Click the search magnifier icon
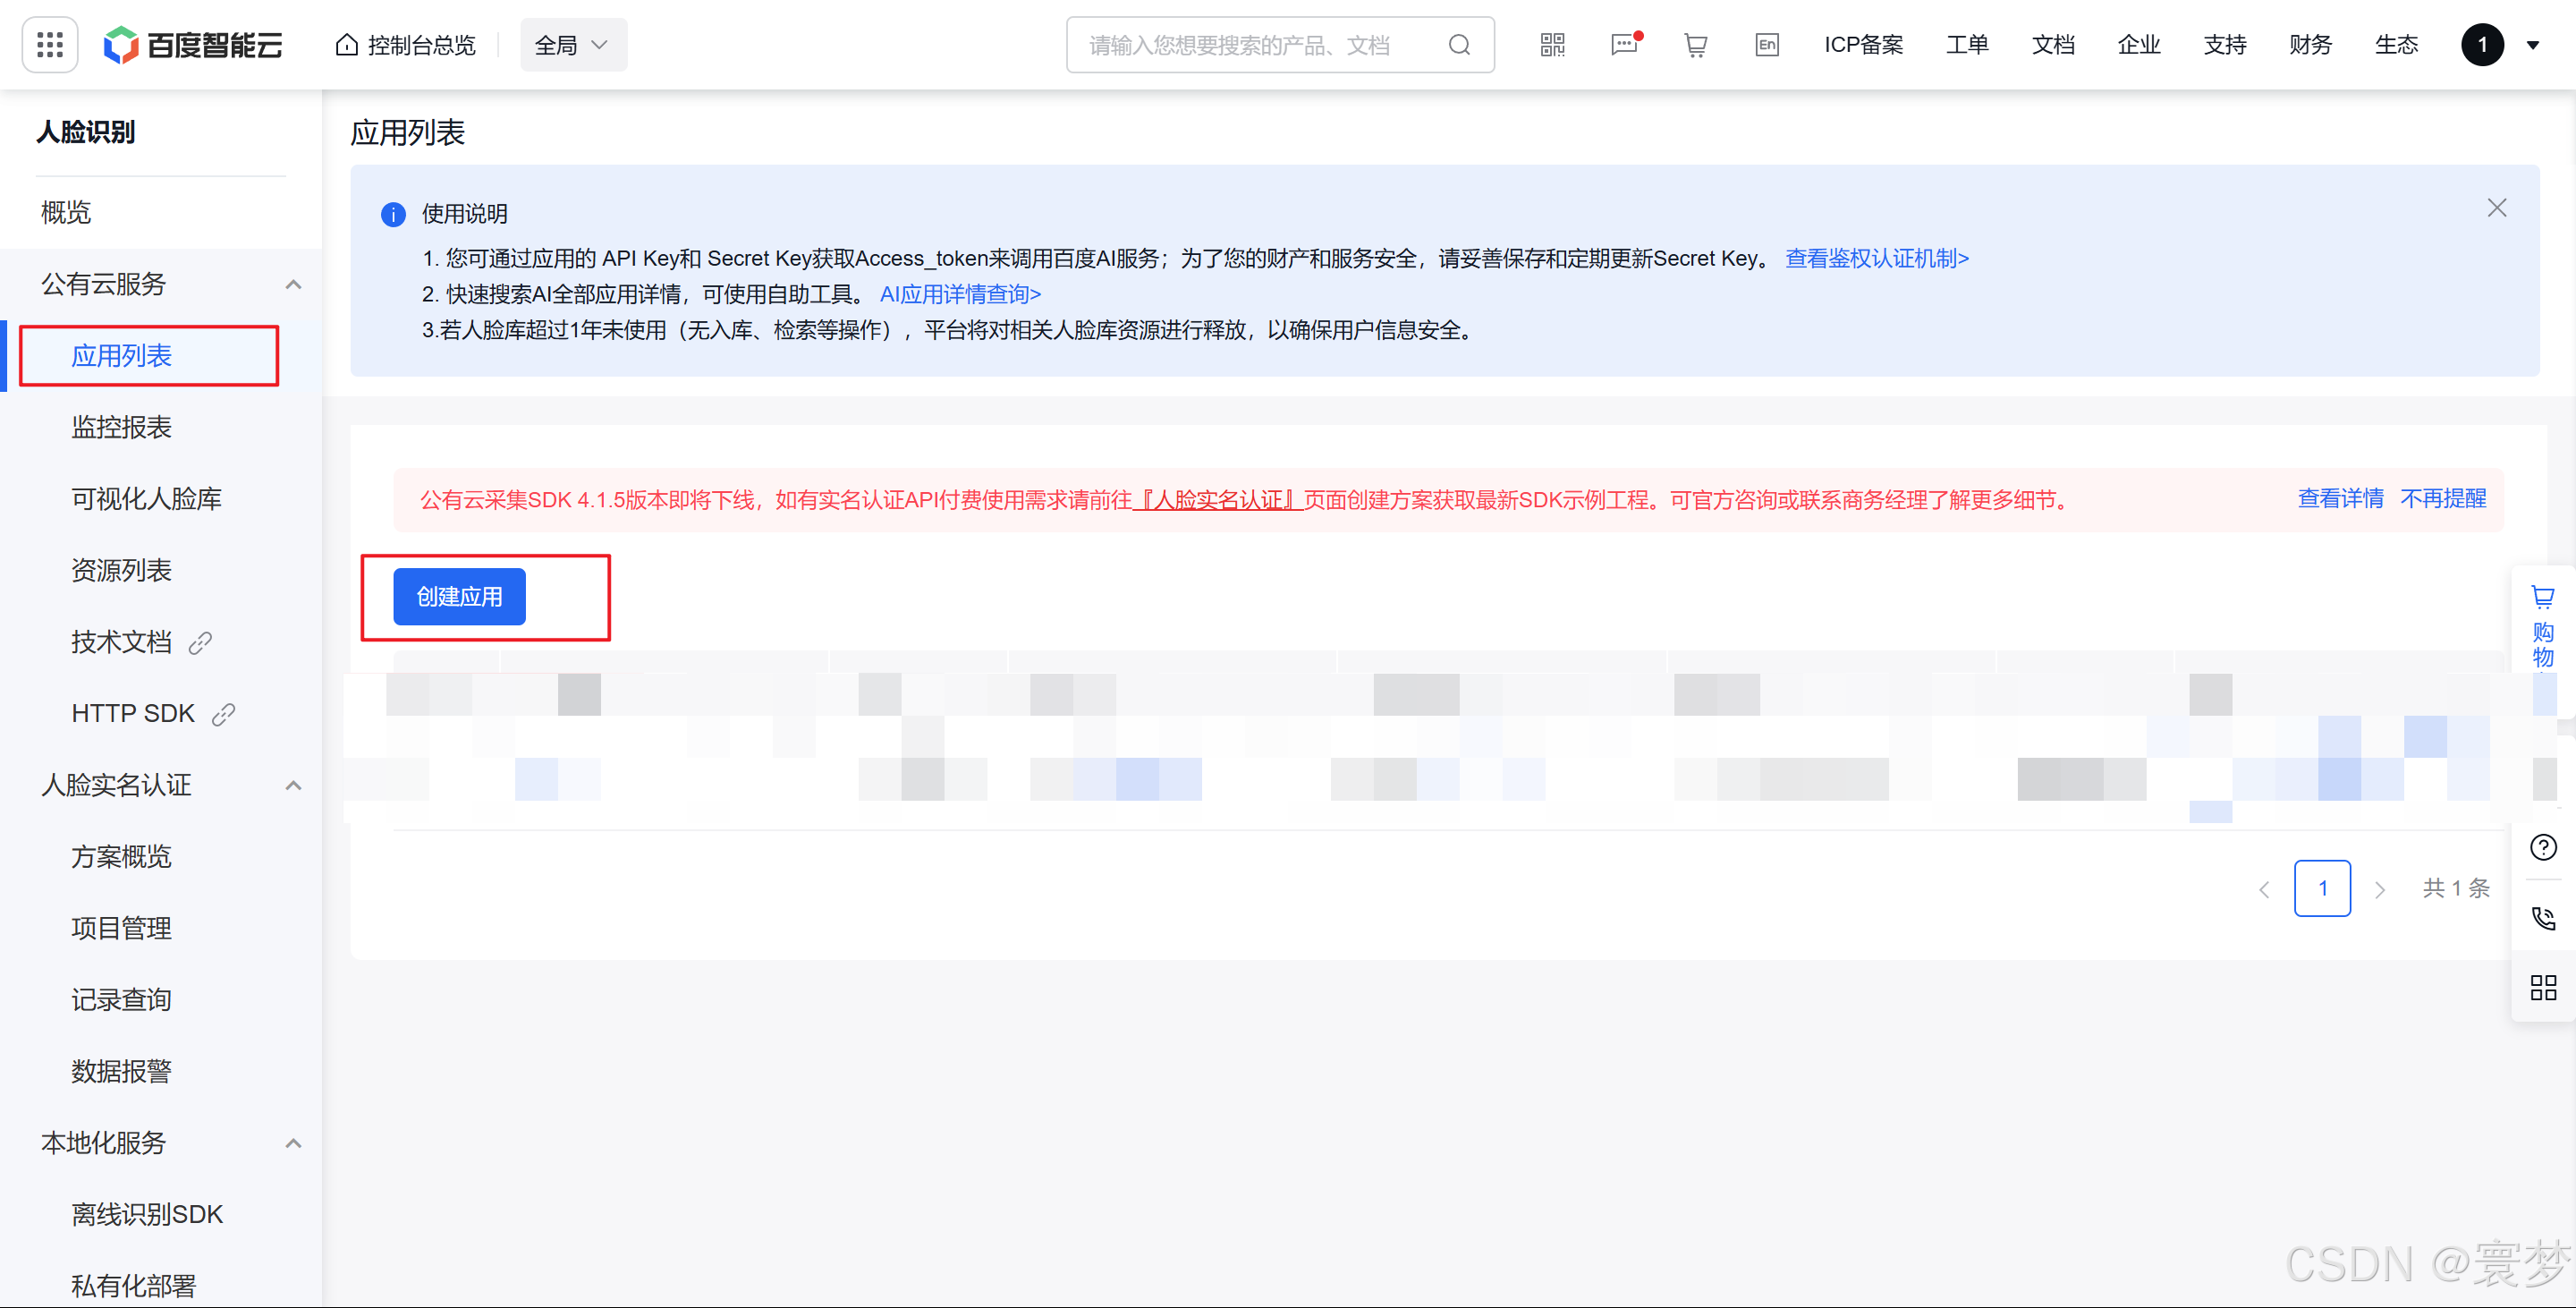The width and height of the screenshot is (2576, 1308). 1459,45
